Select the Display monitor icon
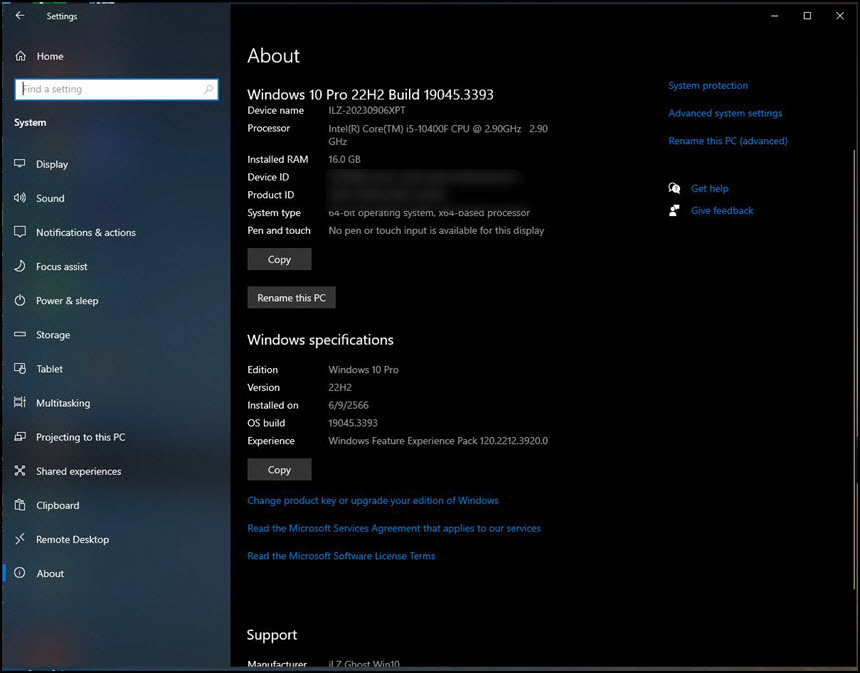860x673 pixels. pyautogui.click(x=20, y=163)
